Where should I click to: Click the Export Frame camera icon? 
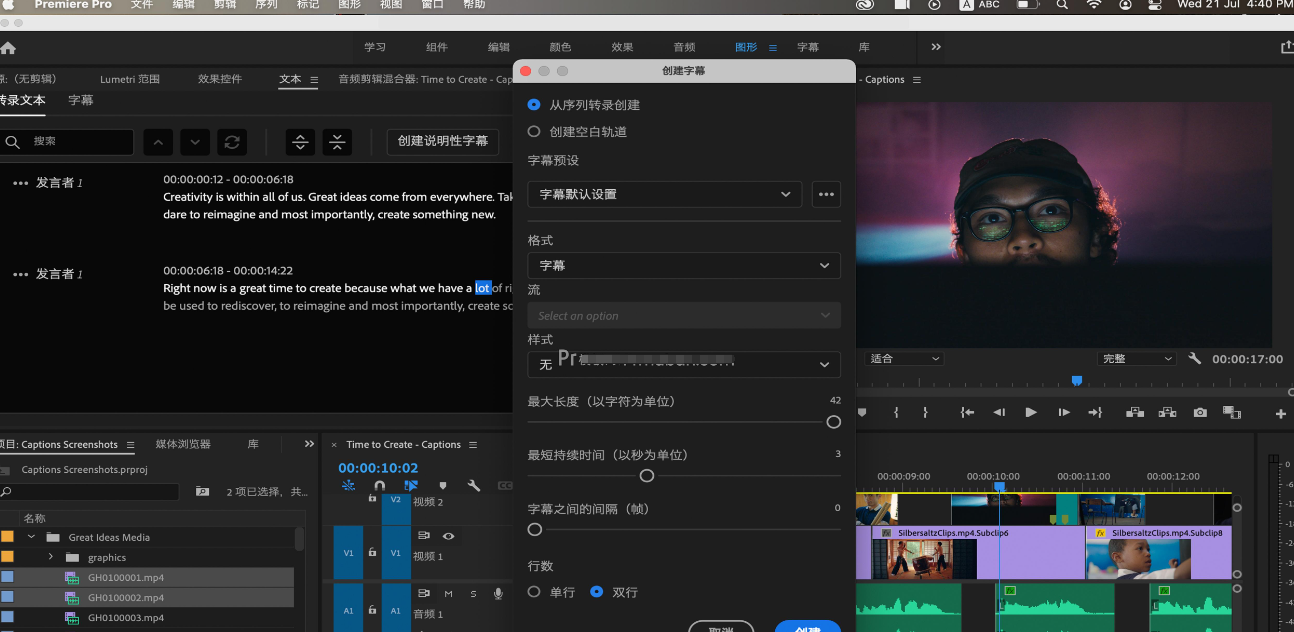1200,412
